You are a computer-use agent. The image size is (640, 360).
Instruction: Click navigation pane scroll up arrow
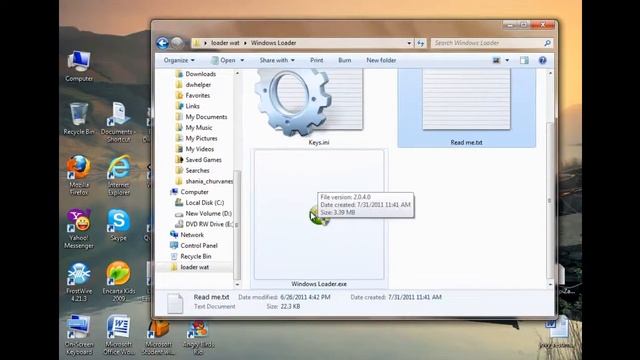click(x=237, y=73)
